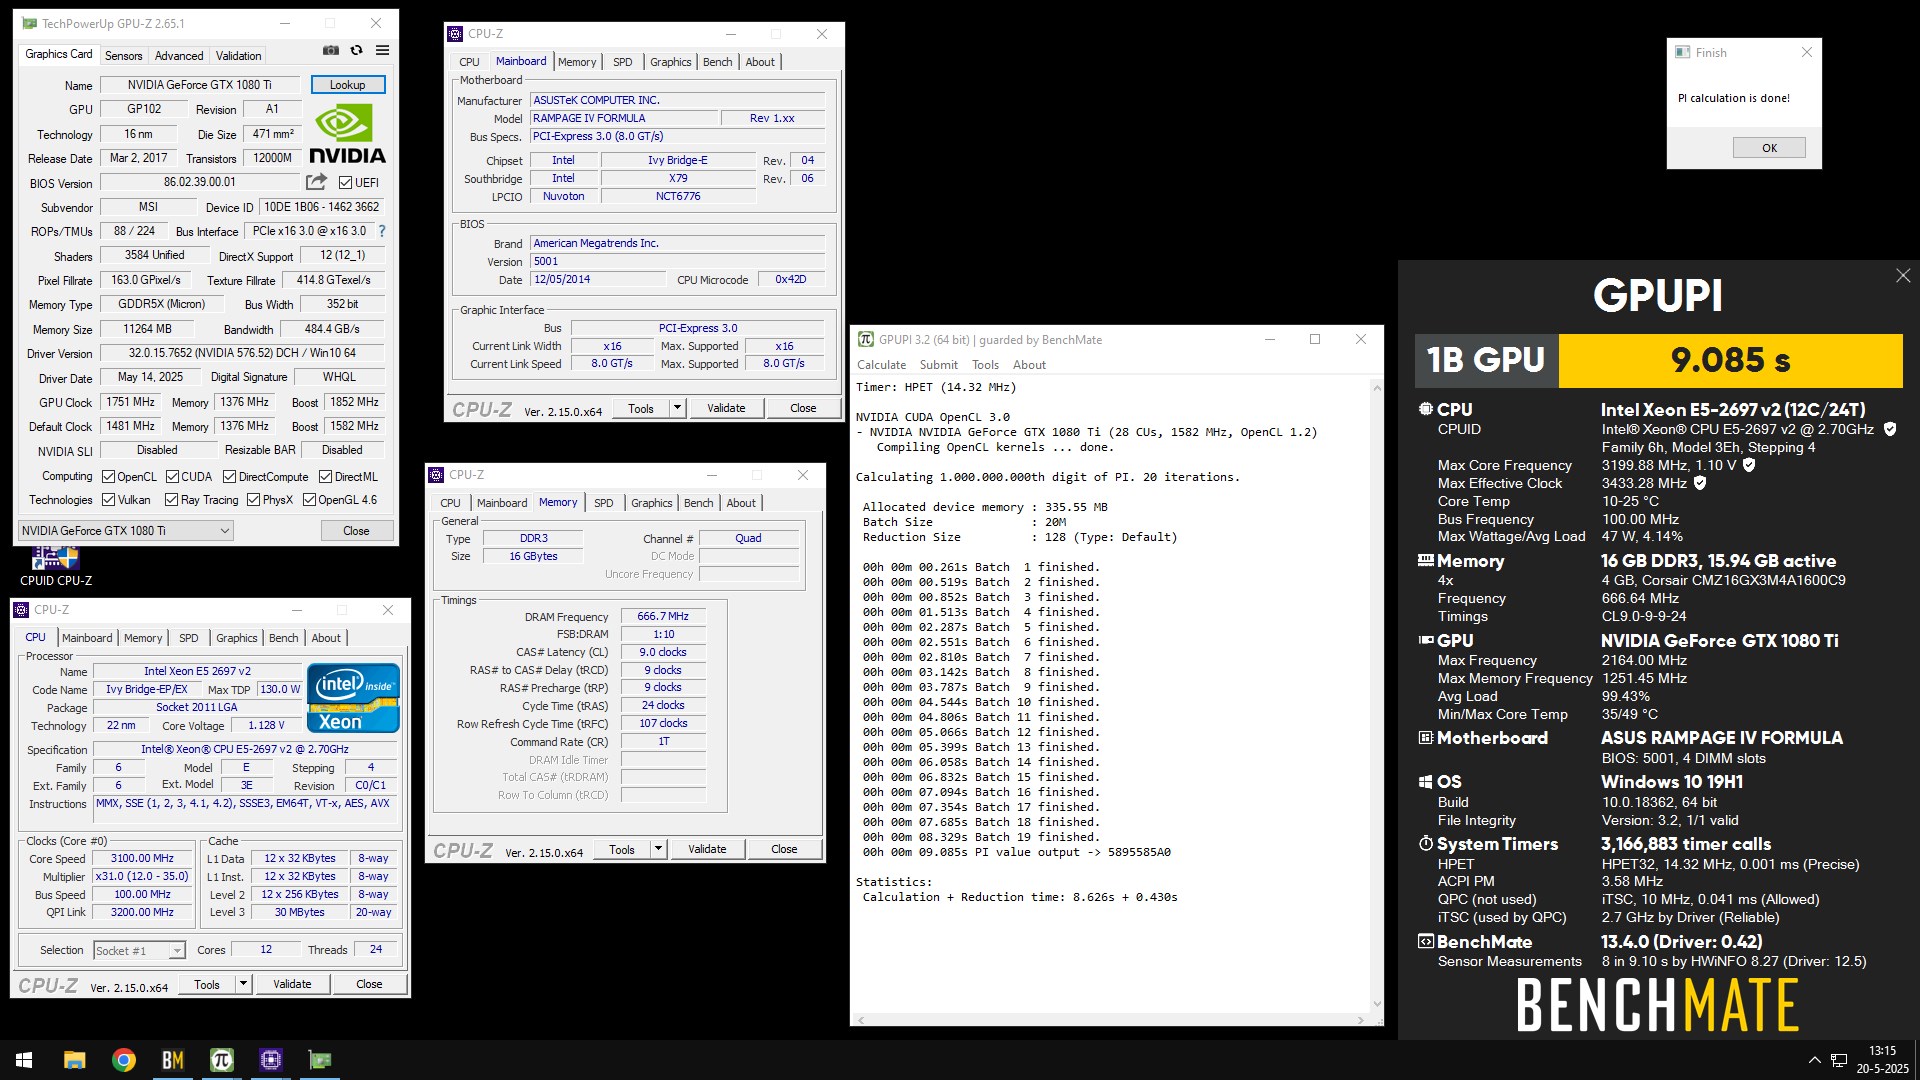1920x1080 pixels.
Task: Toggle the UEFI checkbox in GPU-Z
Action: (x=345, y=183)
